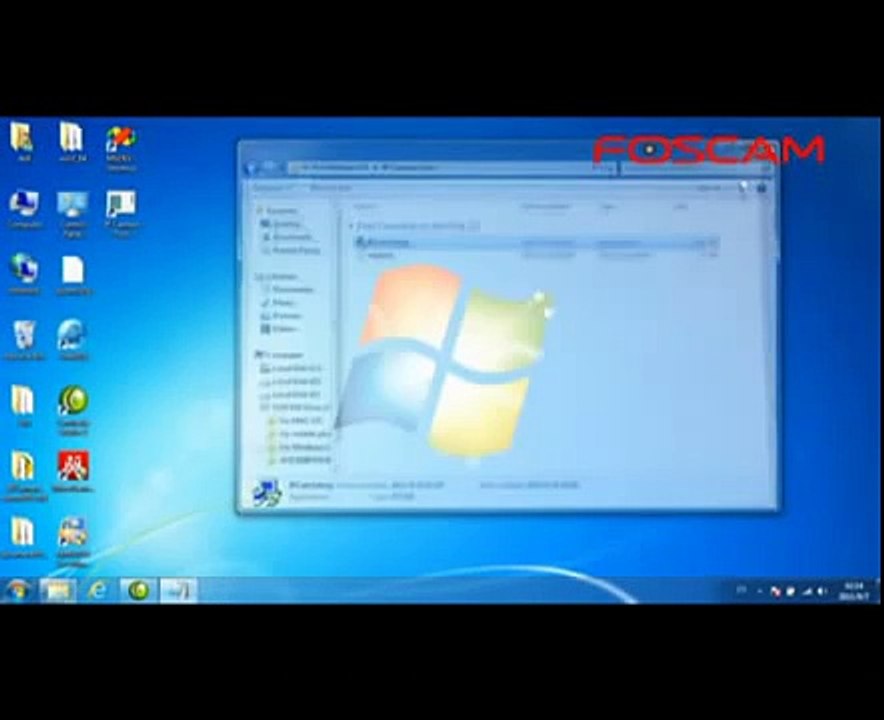Select Desktop under Favorites in Explorer sidebar

click(x=281, y=224)
